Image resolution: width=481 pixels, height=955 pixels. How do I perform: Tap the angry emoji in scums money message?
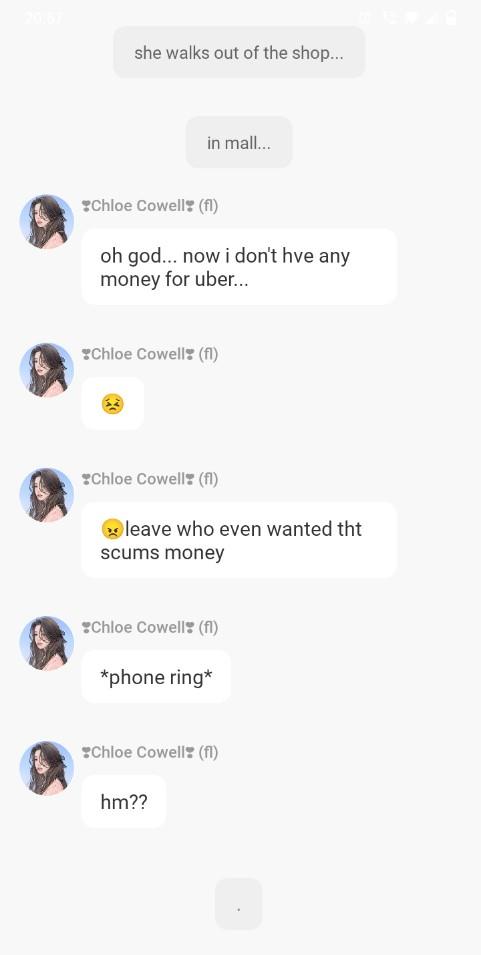point(112,529)
